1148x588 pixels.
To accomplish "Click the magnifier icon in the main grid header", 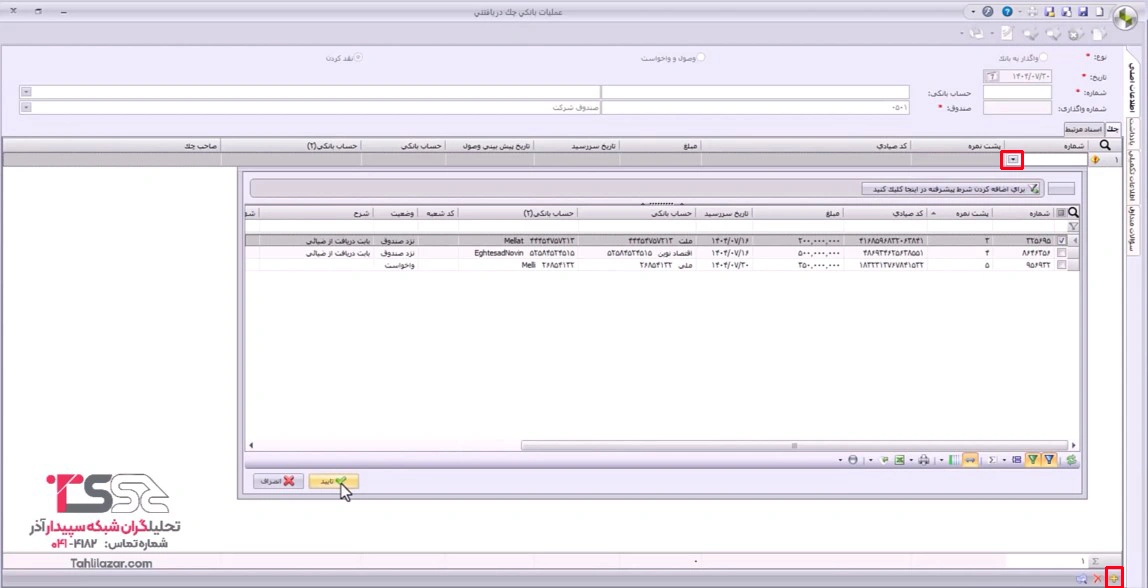I will 1105,145.
